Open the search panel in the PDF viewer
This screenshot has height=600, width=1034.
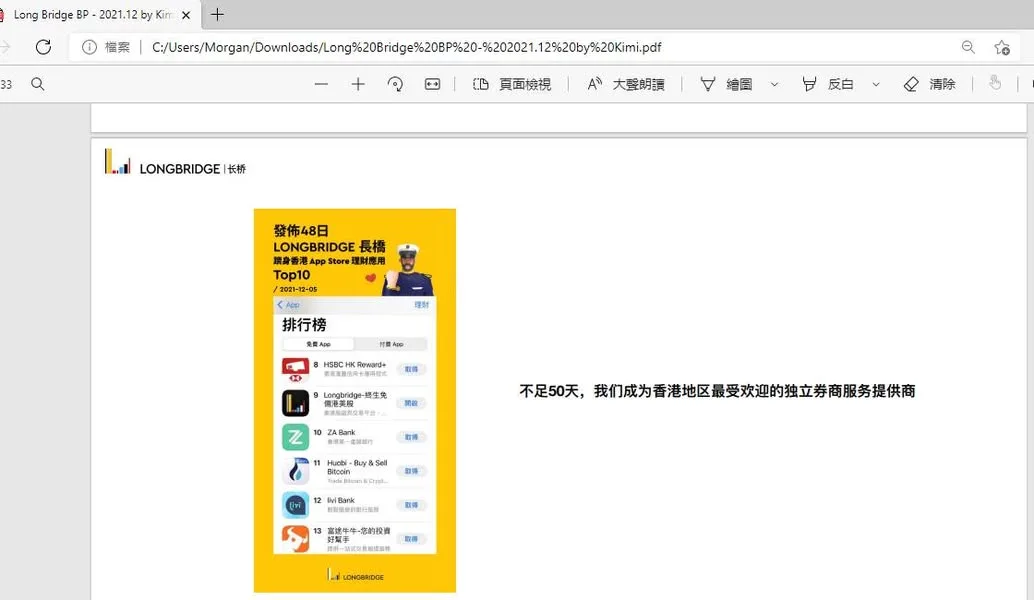coord(37,84)
